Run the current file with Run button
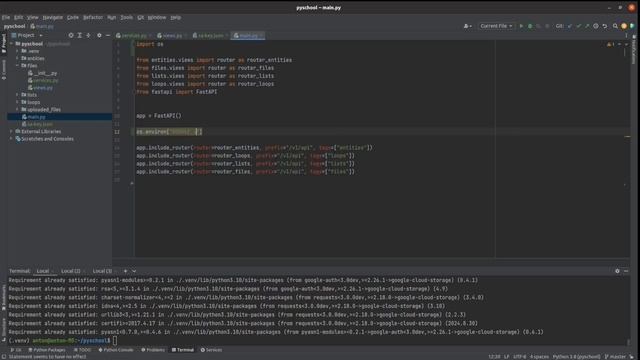 [x=521, y=26]
